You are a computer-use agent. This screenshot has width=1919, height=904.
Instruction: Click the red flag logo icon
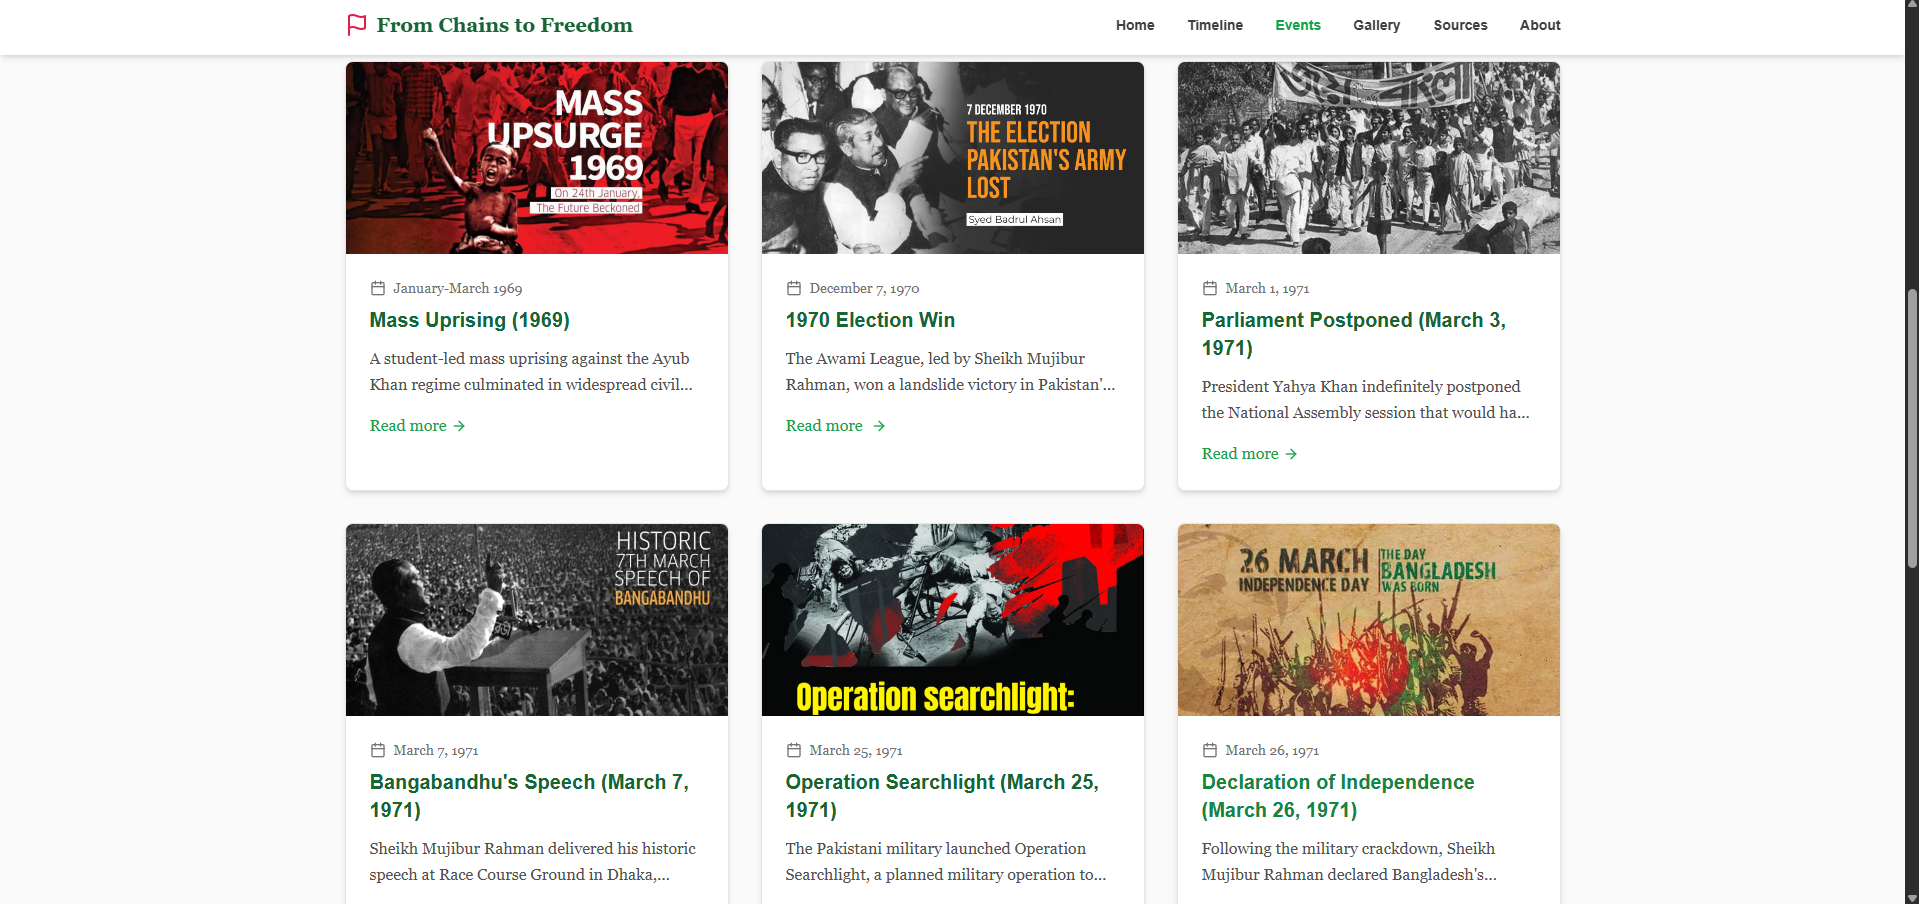[x=357, y=25]
